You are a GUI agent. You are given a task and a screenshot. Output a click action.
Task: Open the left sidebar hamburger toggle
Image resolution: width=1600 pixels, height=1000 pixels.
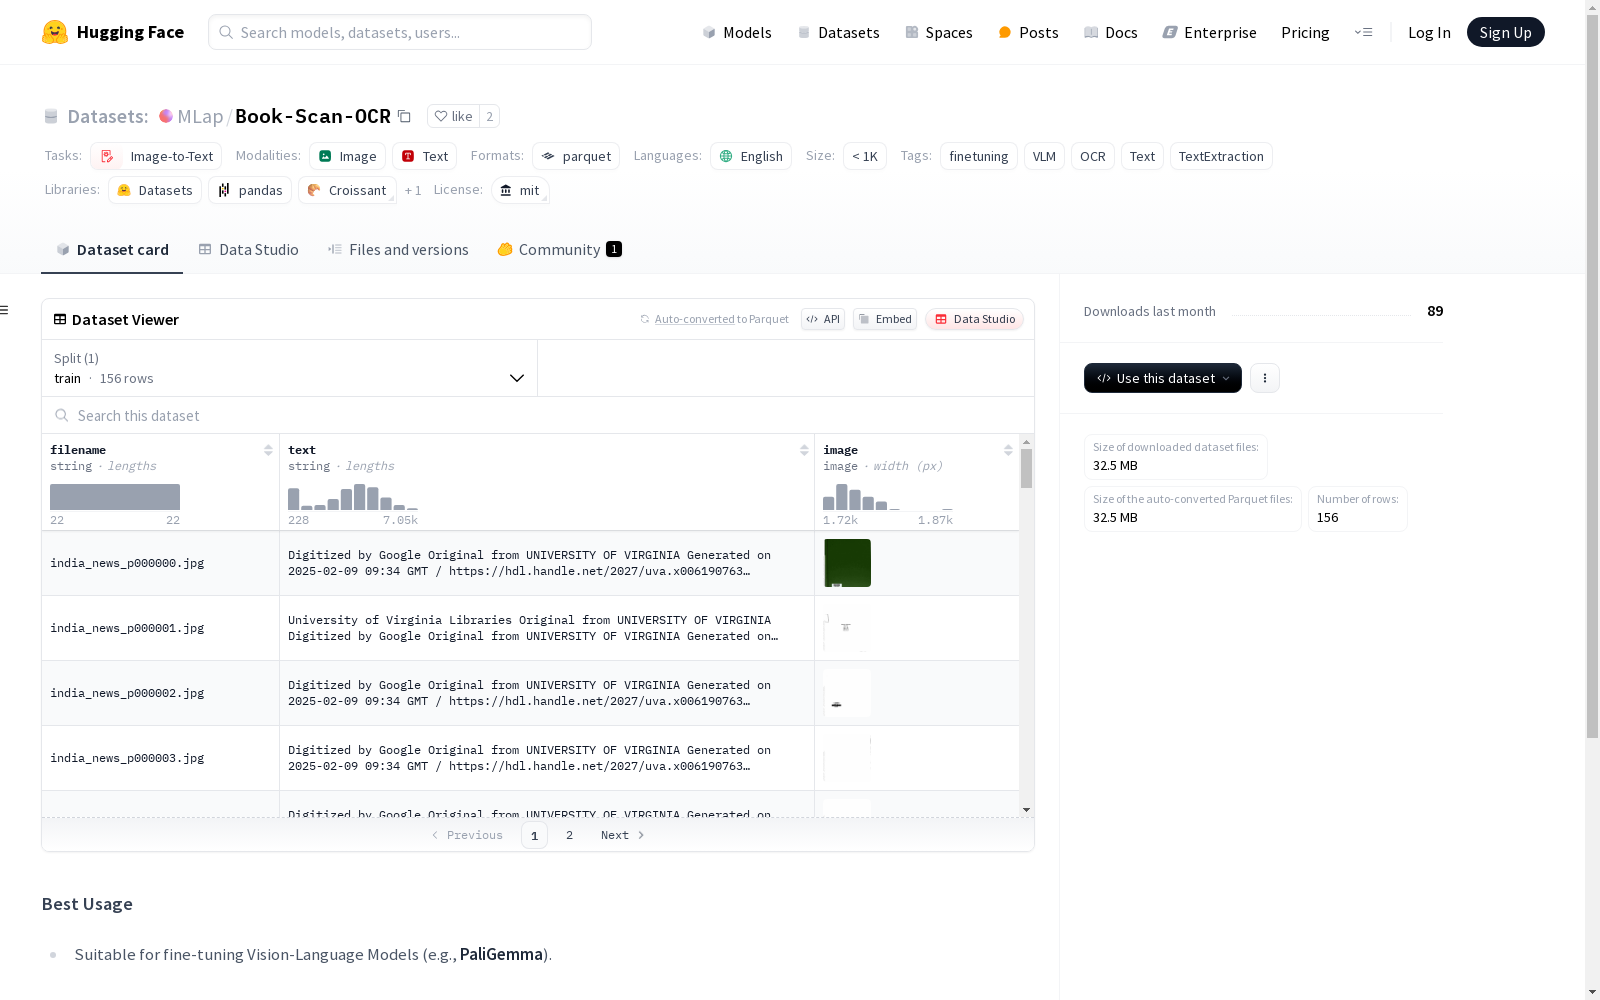[x=4, y=310]
